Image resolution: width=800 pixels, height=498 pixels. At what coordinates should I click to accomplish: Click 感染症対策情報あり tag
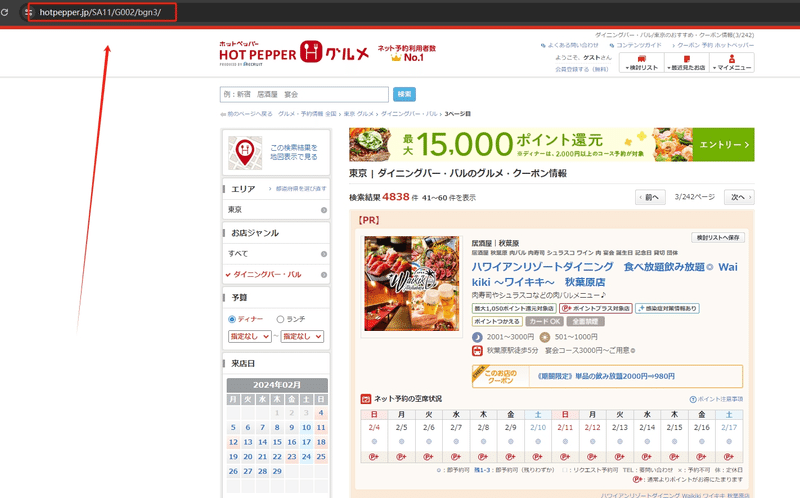point(667,309)
